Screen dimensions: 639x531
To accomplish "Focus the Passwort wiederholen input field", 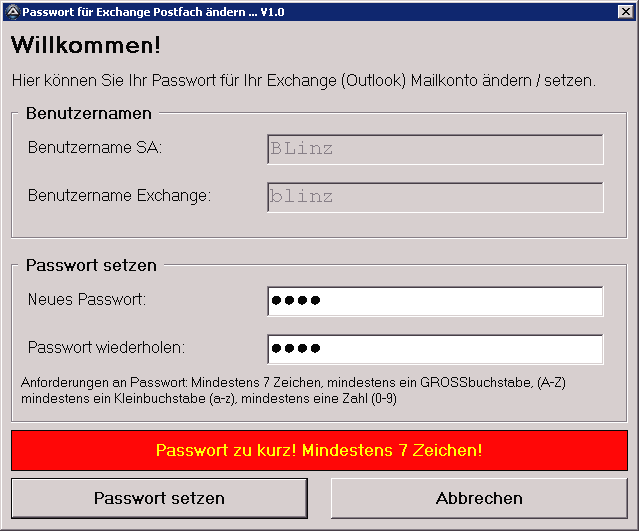I will click(435, 349).
